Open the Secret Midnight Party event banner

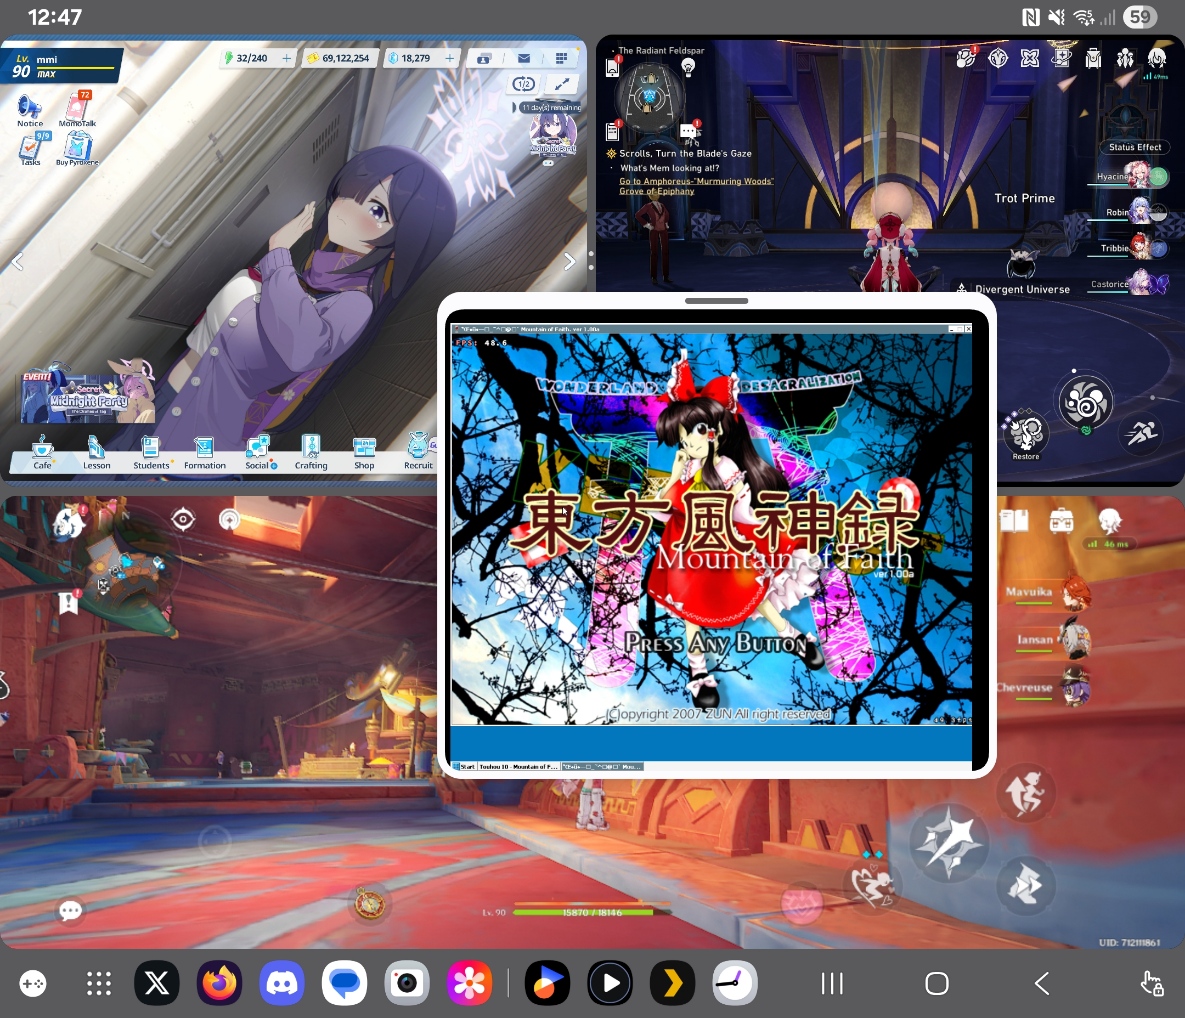click(88, 396)
